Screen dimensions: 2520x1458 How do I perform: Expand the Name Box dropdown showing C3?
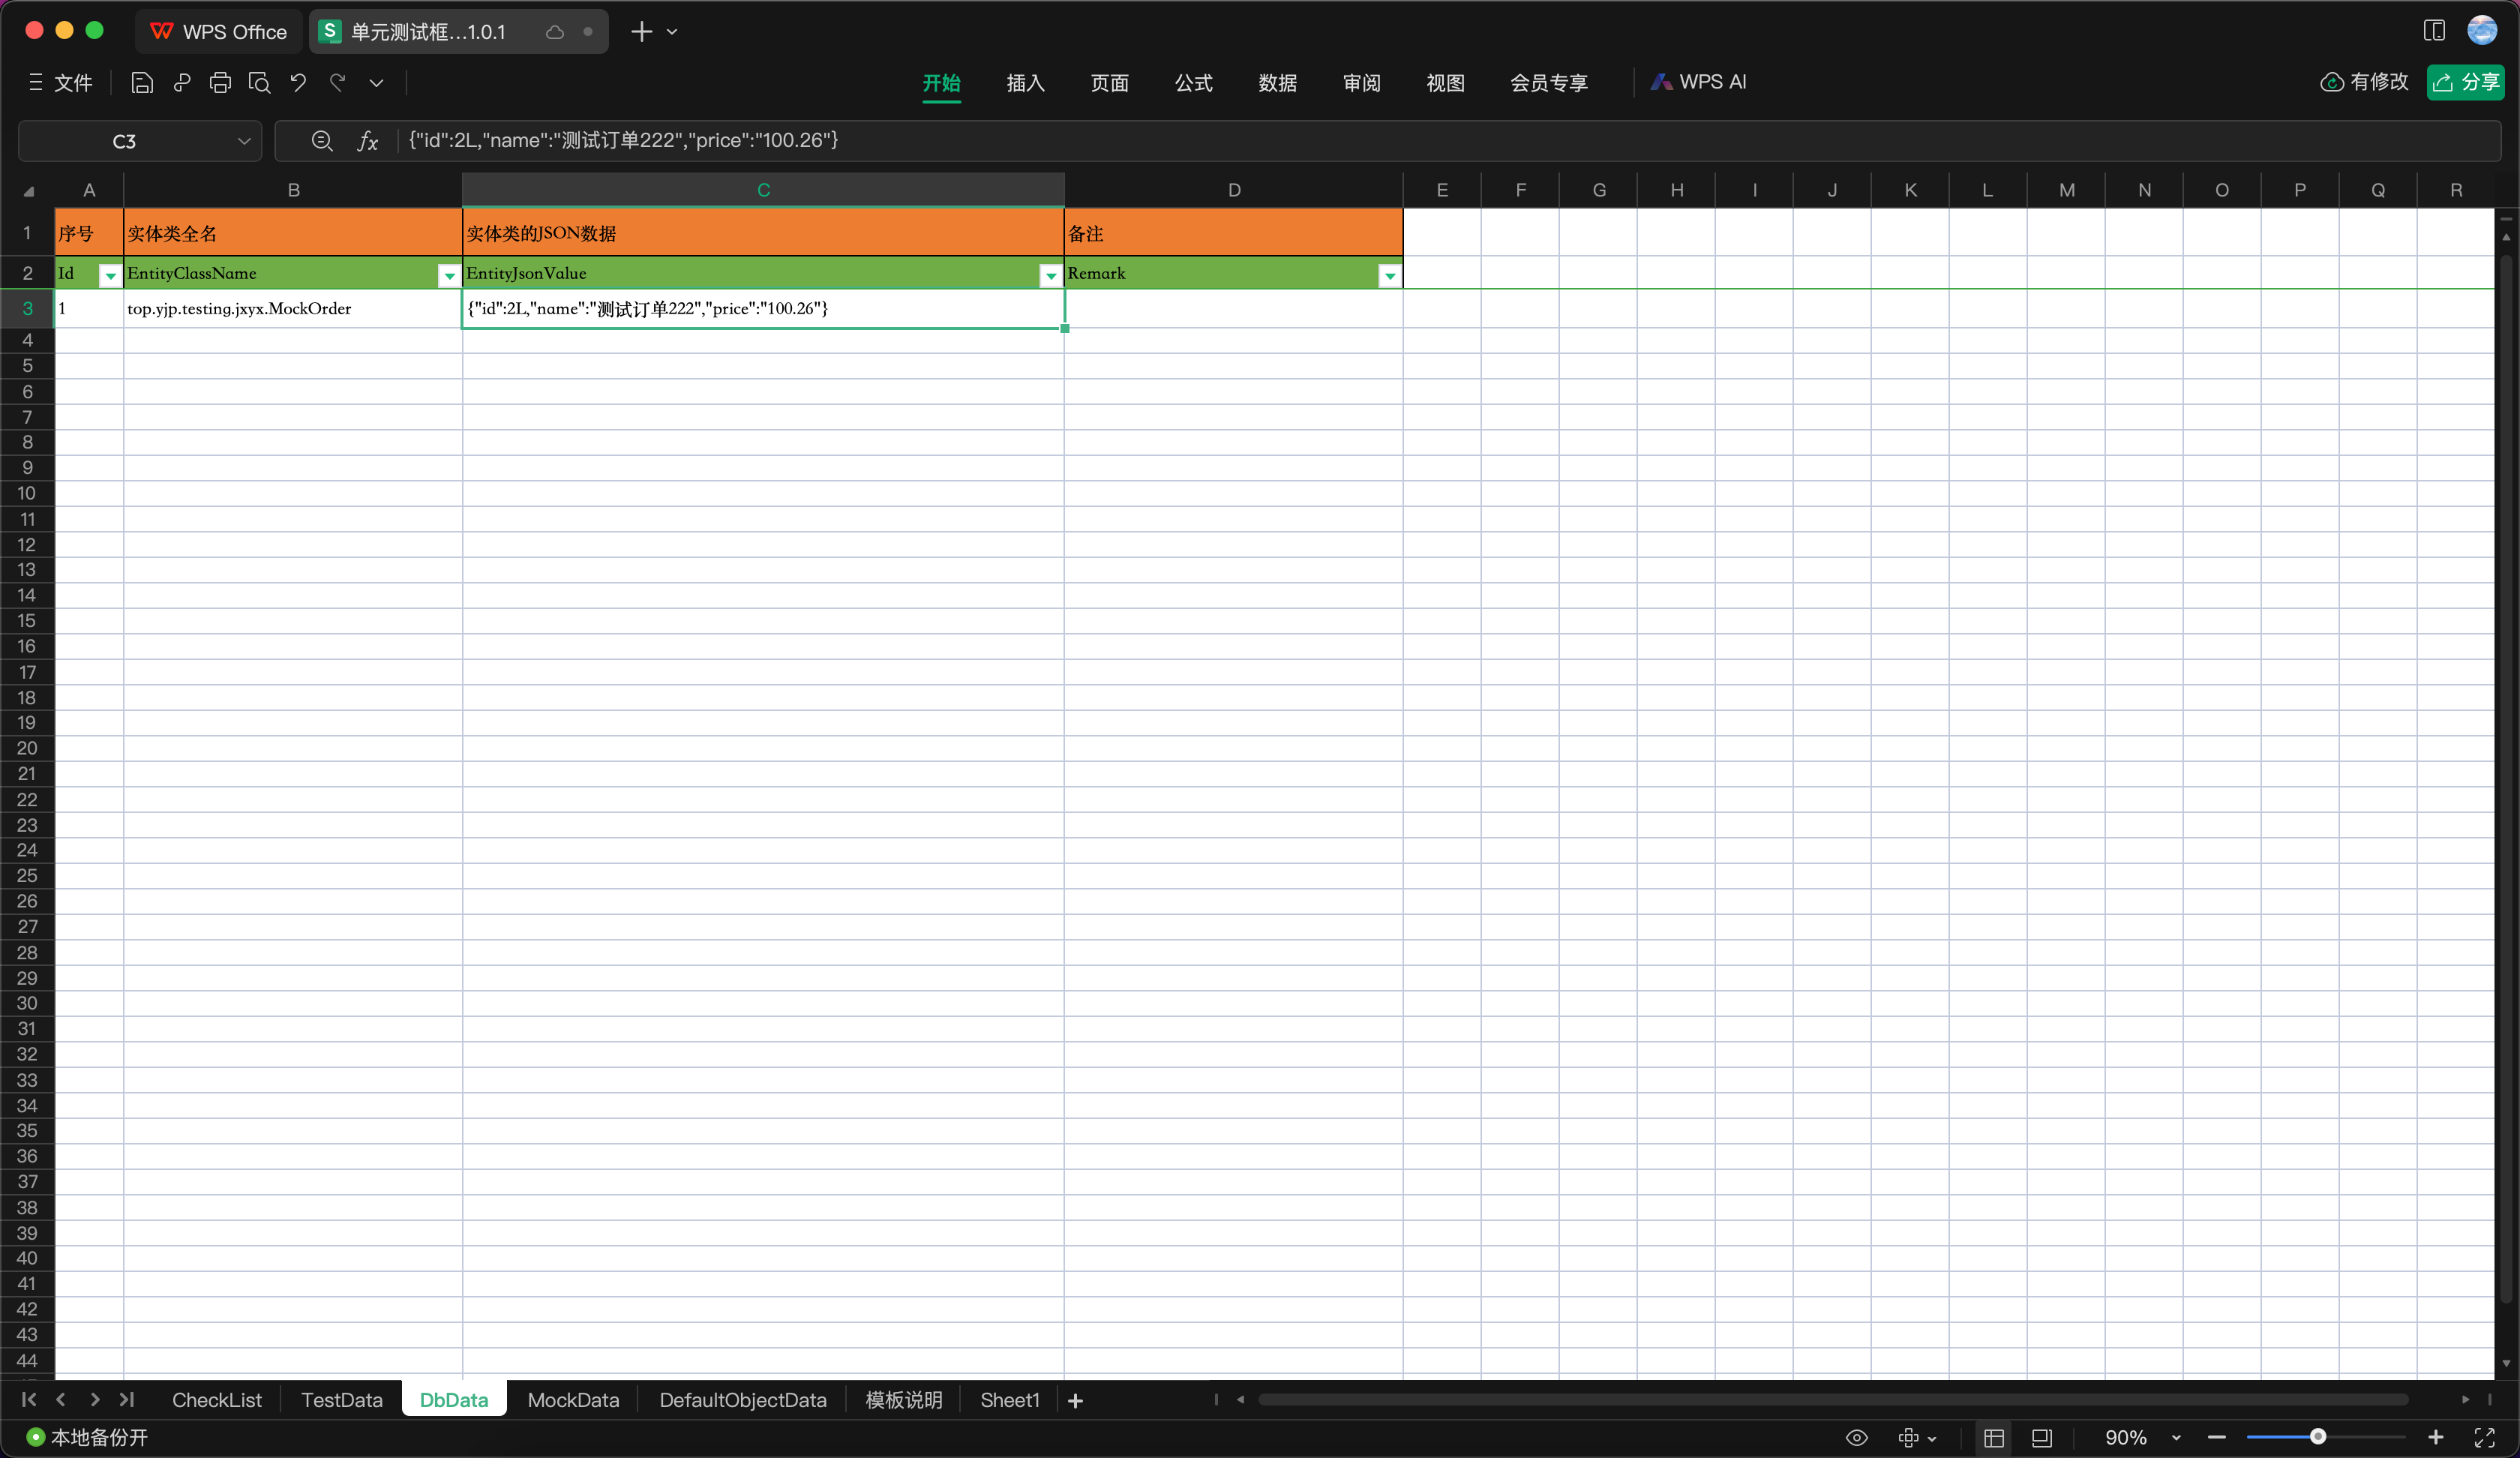pos(245,141)
